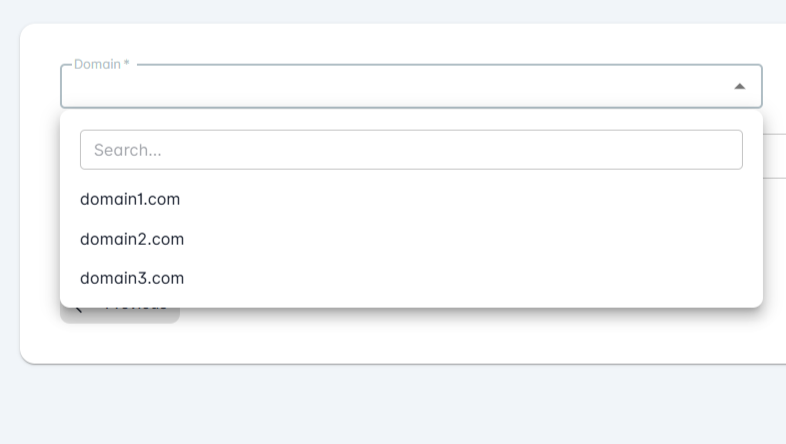Select domain1.com from the list
Image resolution: width=786 pixels, height=444 pixels.
coord(130,199)
